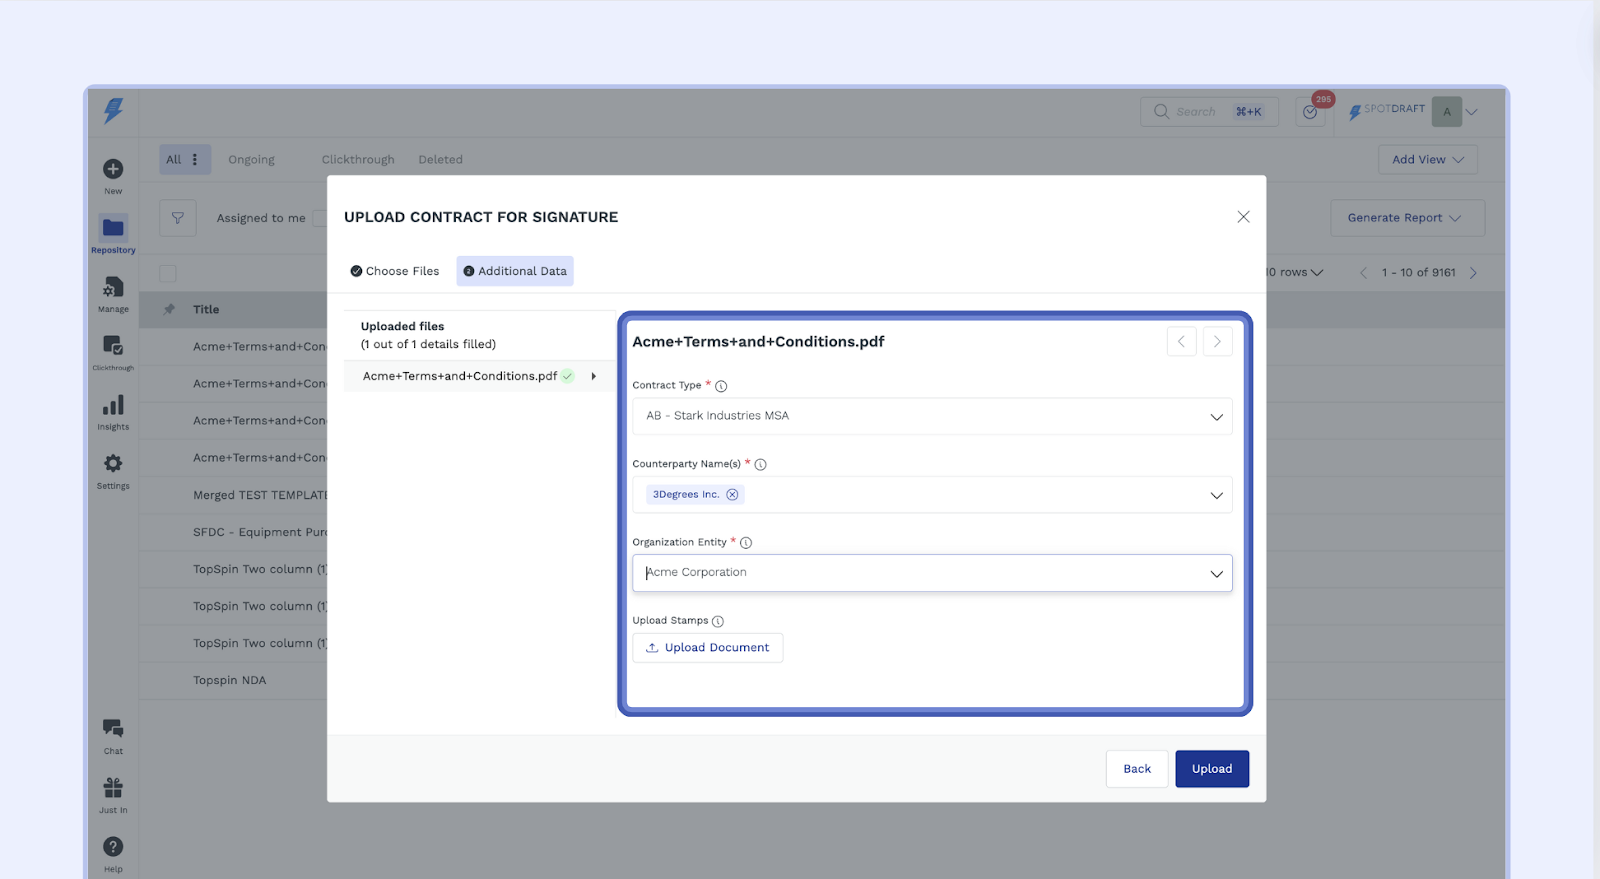Select the Additional Data step tab

point(515,271)
